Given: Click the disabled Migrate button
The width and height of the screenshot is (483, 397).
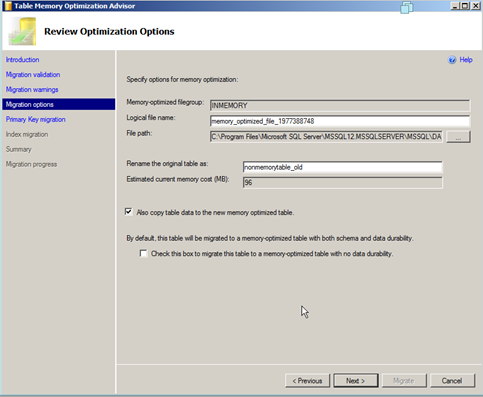Looking at the screenshot, I should pyautogui.click(x=404, y=381).
